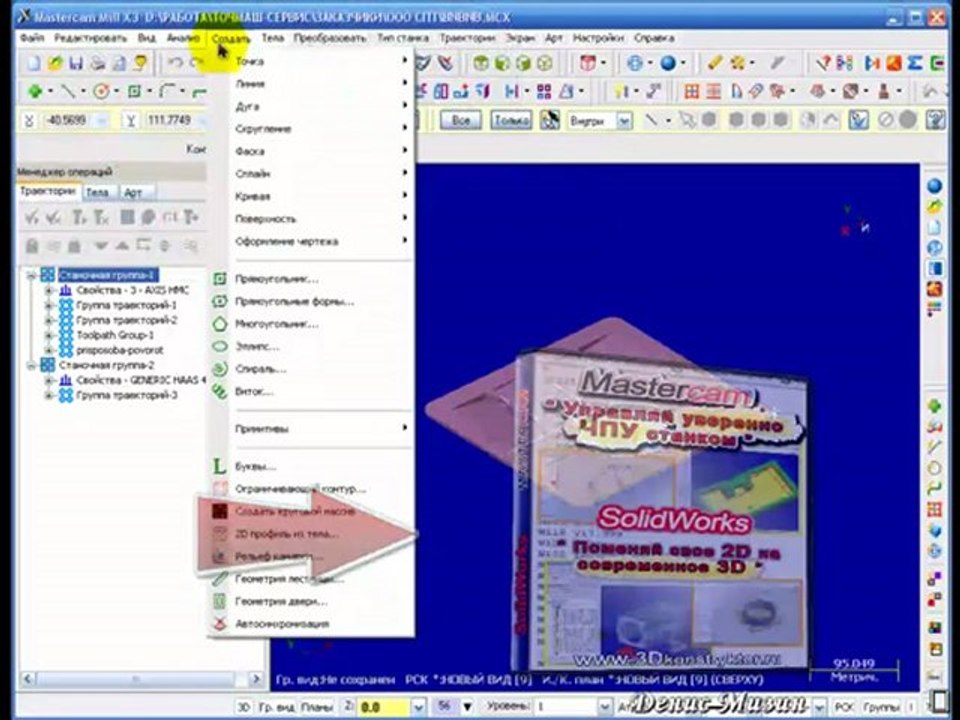Click the color 56 swatch
Screen dimensions: 960x720
point(445,707)
